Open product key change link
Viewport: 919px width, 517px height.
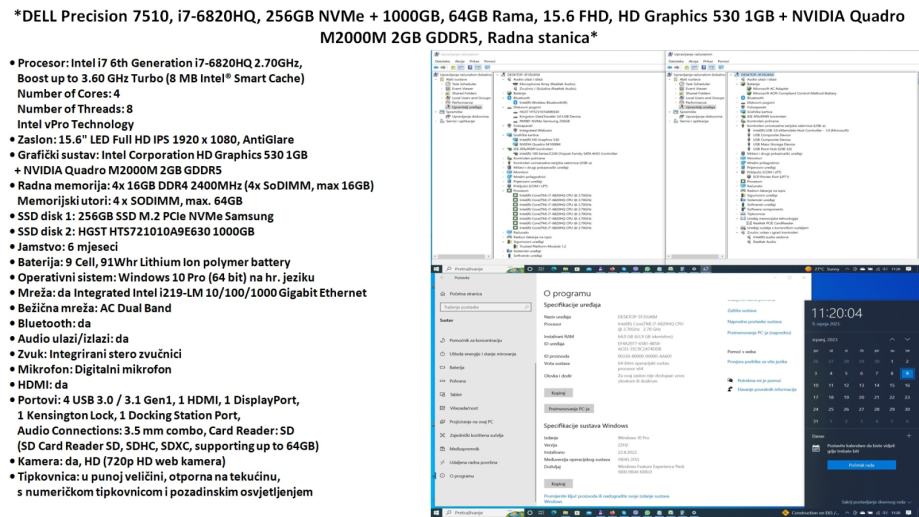(x=607, y=498)
